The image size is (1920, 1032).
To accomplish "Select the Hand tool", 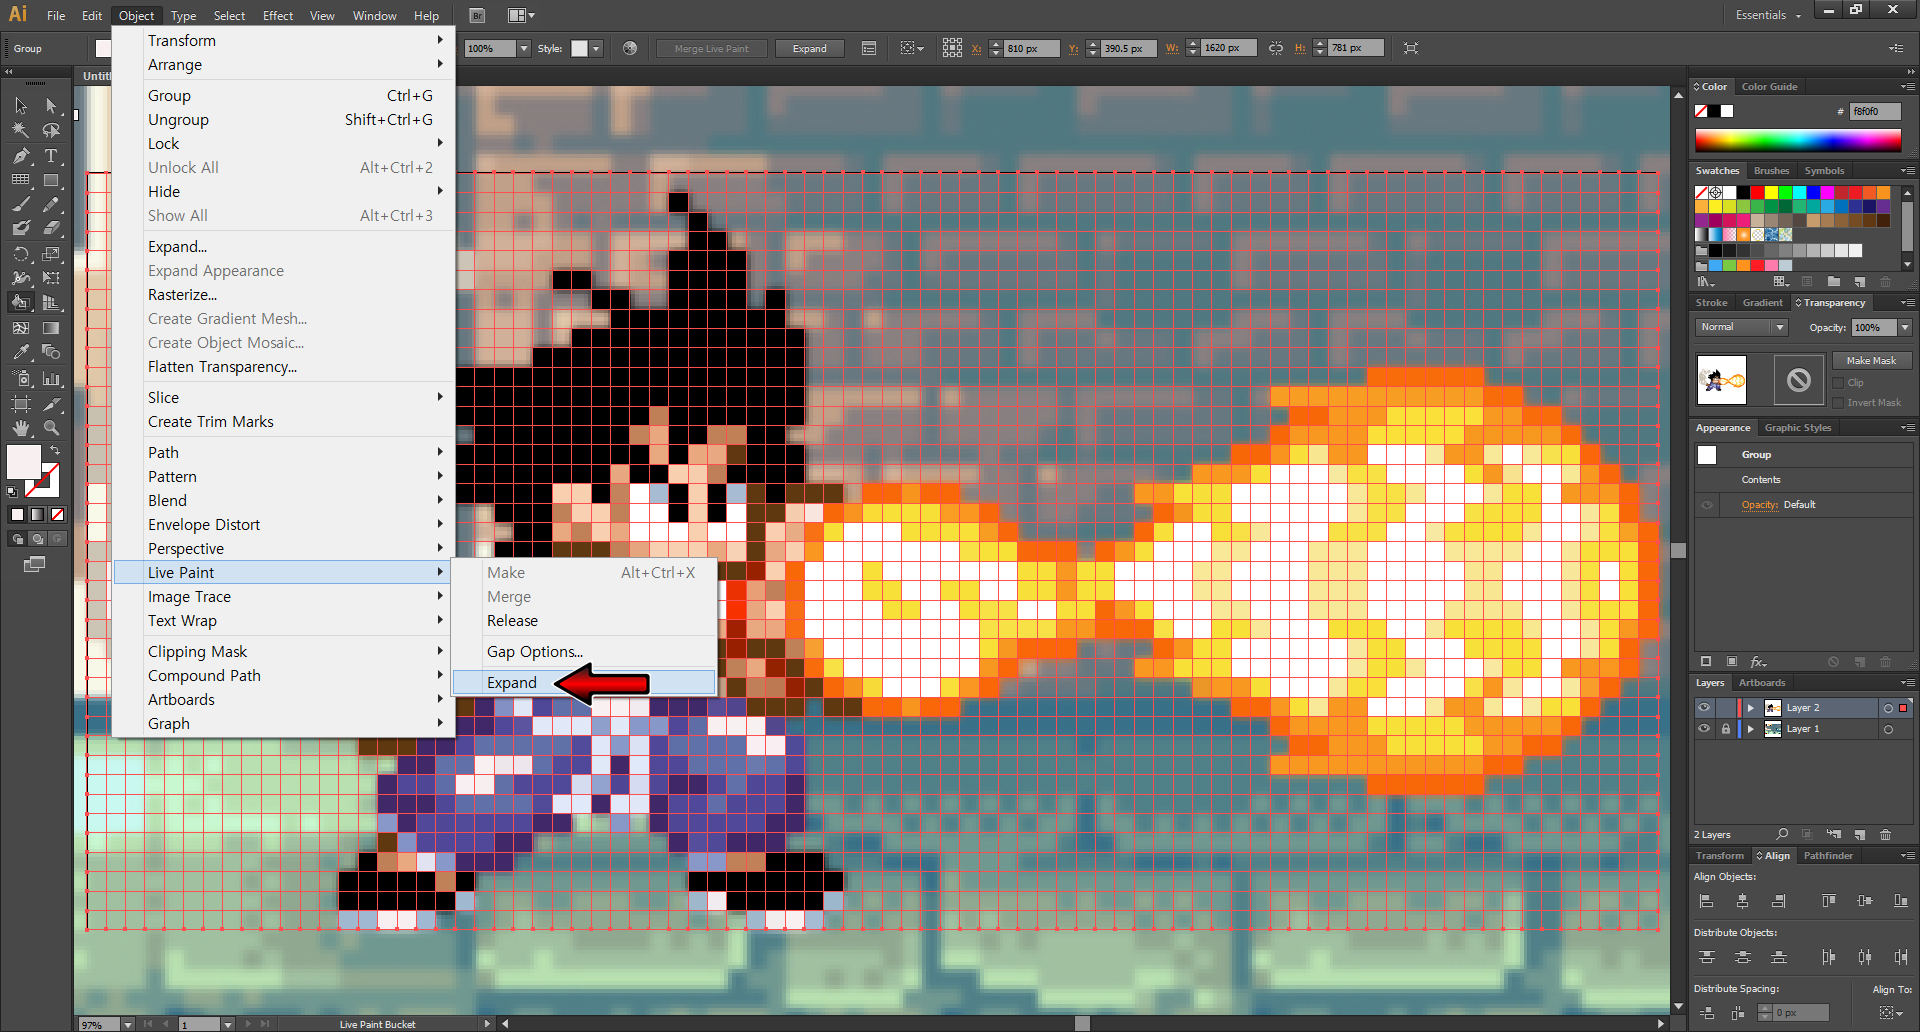I will pos(21,428).
